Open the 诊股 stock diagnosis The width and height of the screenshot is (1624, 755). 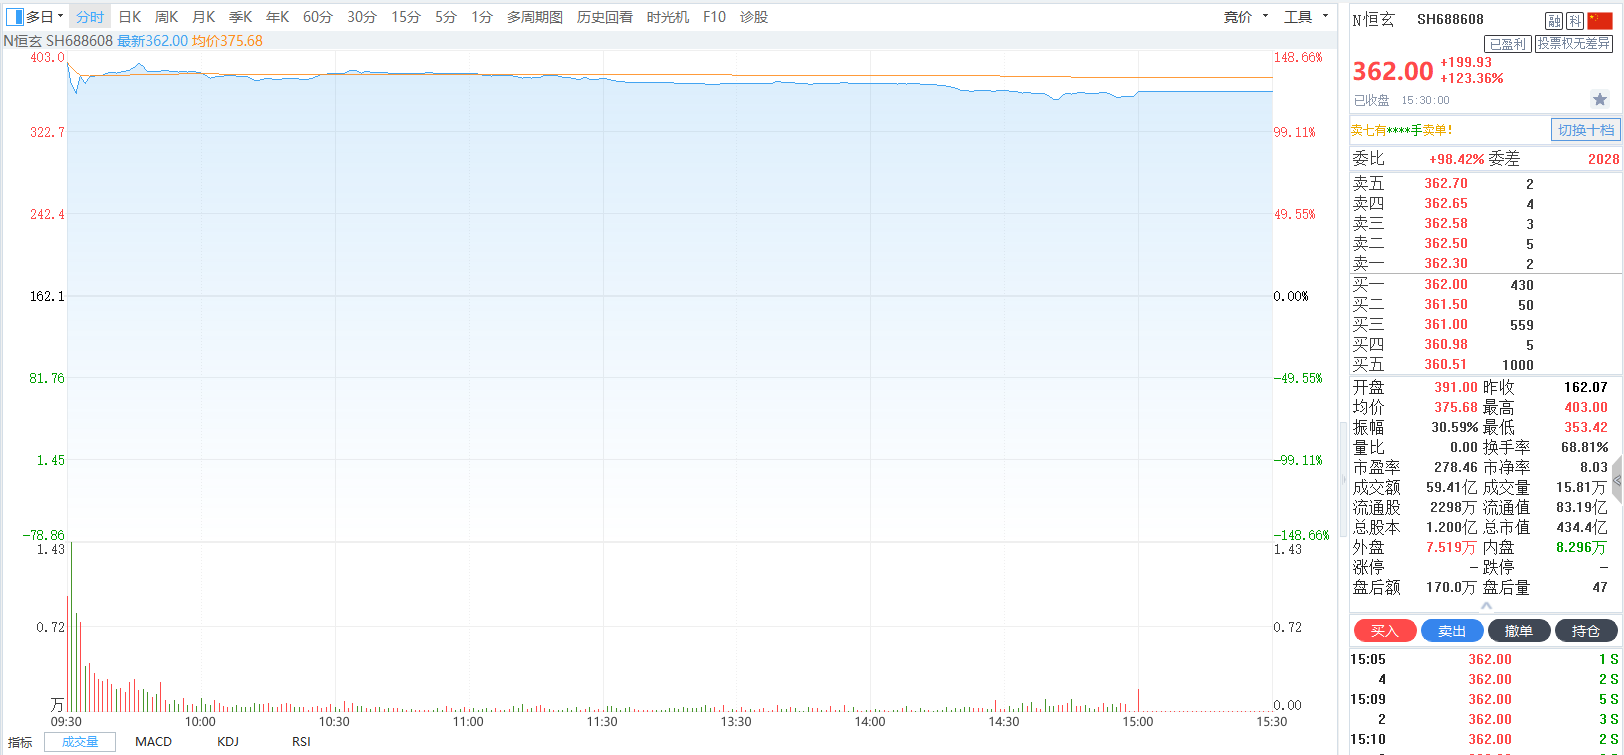pos(754,17)
